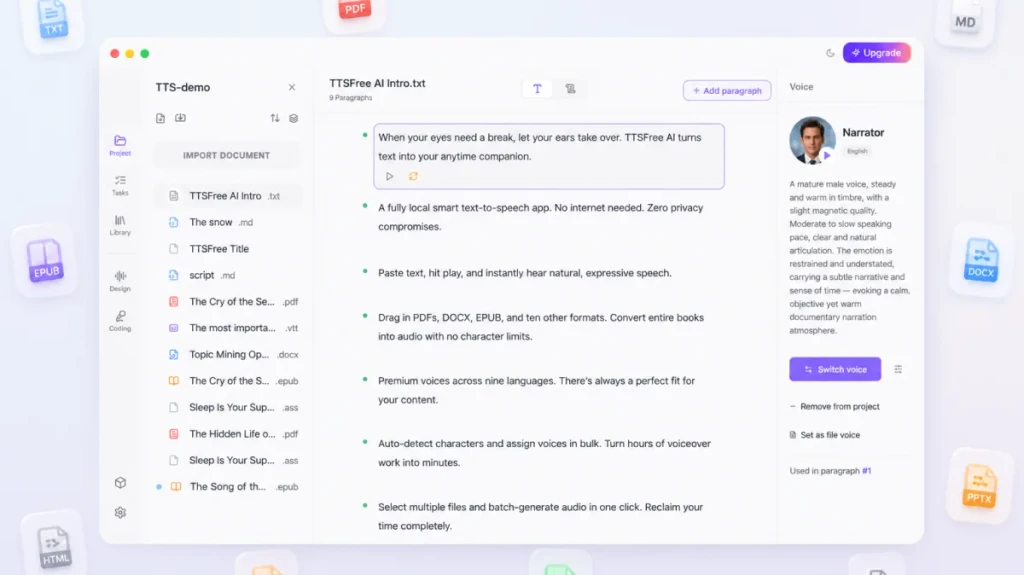Click the TTS-demo project title
The width and height of the screenshot is (1024, 575).
(183, 88)
